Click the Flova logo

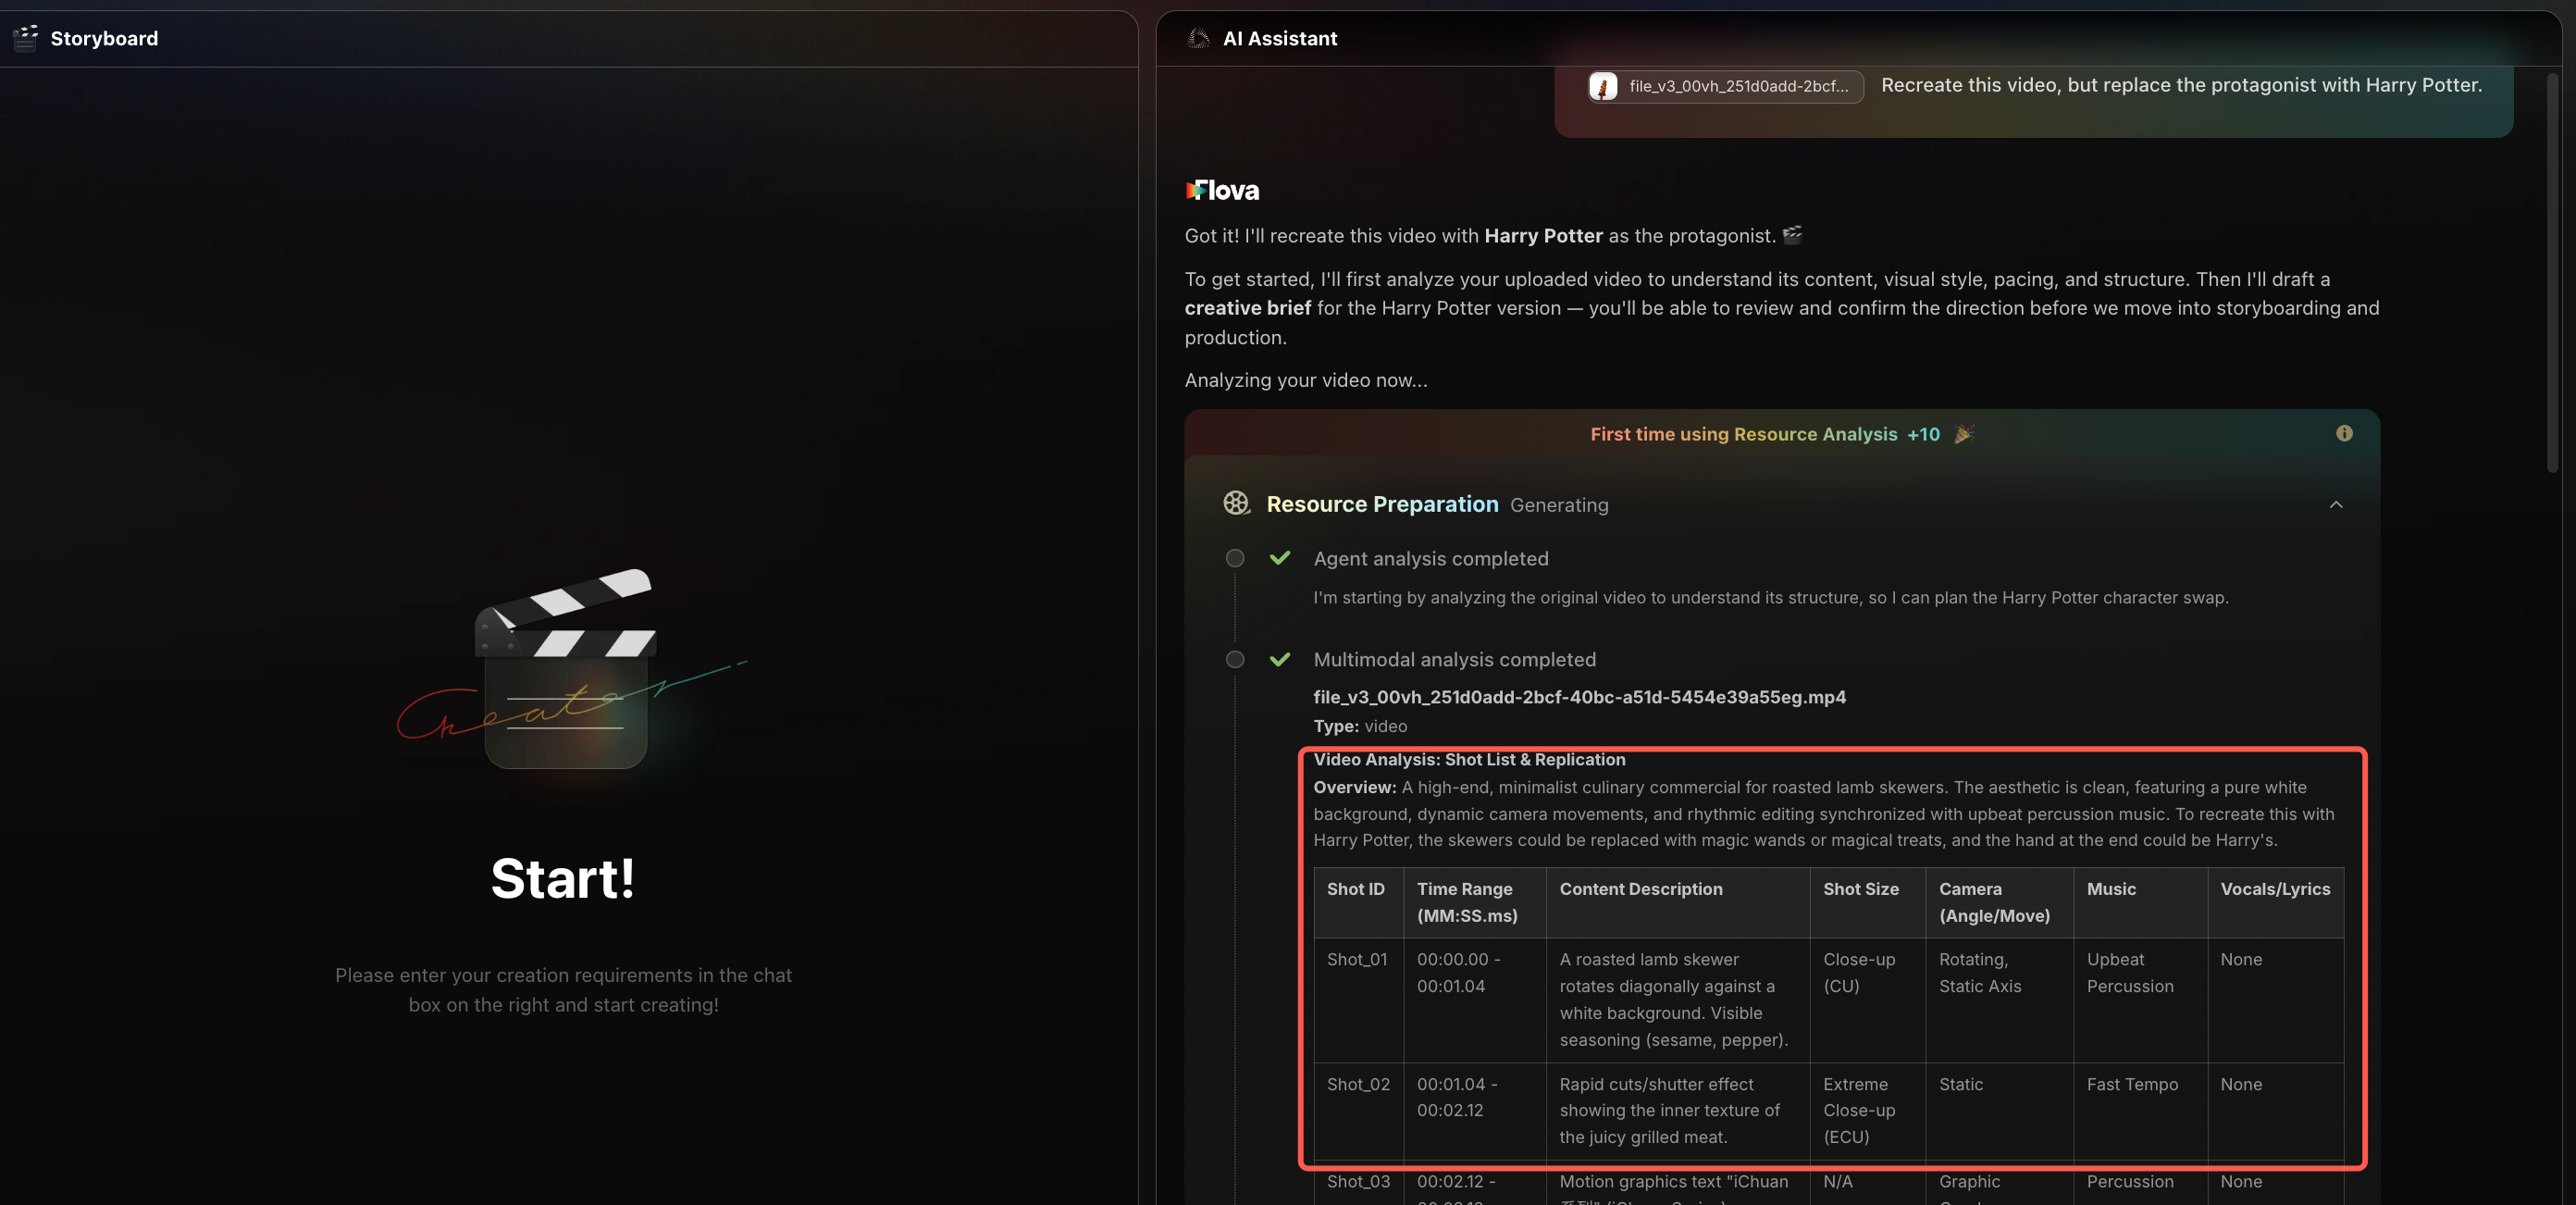(x=1222, y=190)
